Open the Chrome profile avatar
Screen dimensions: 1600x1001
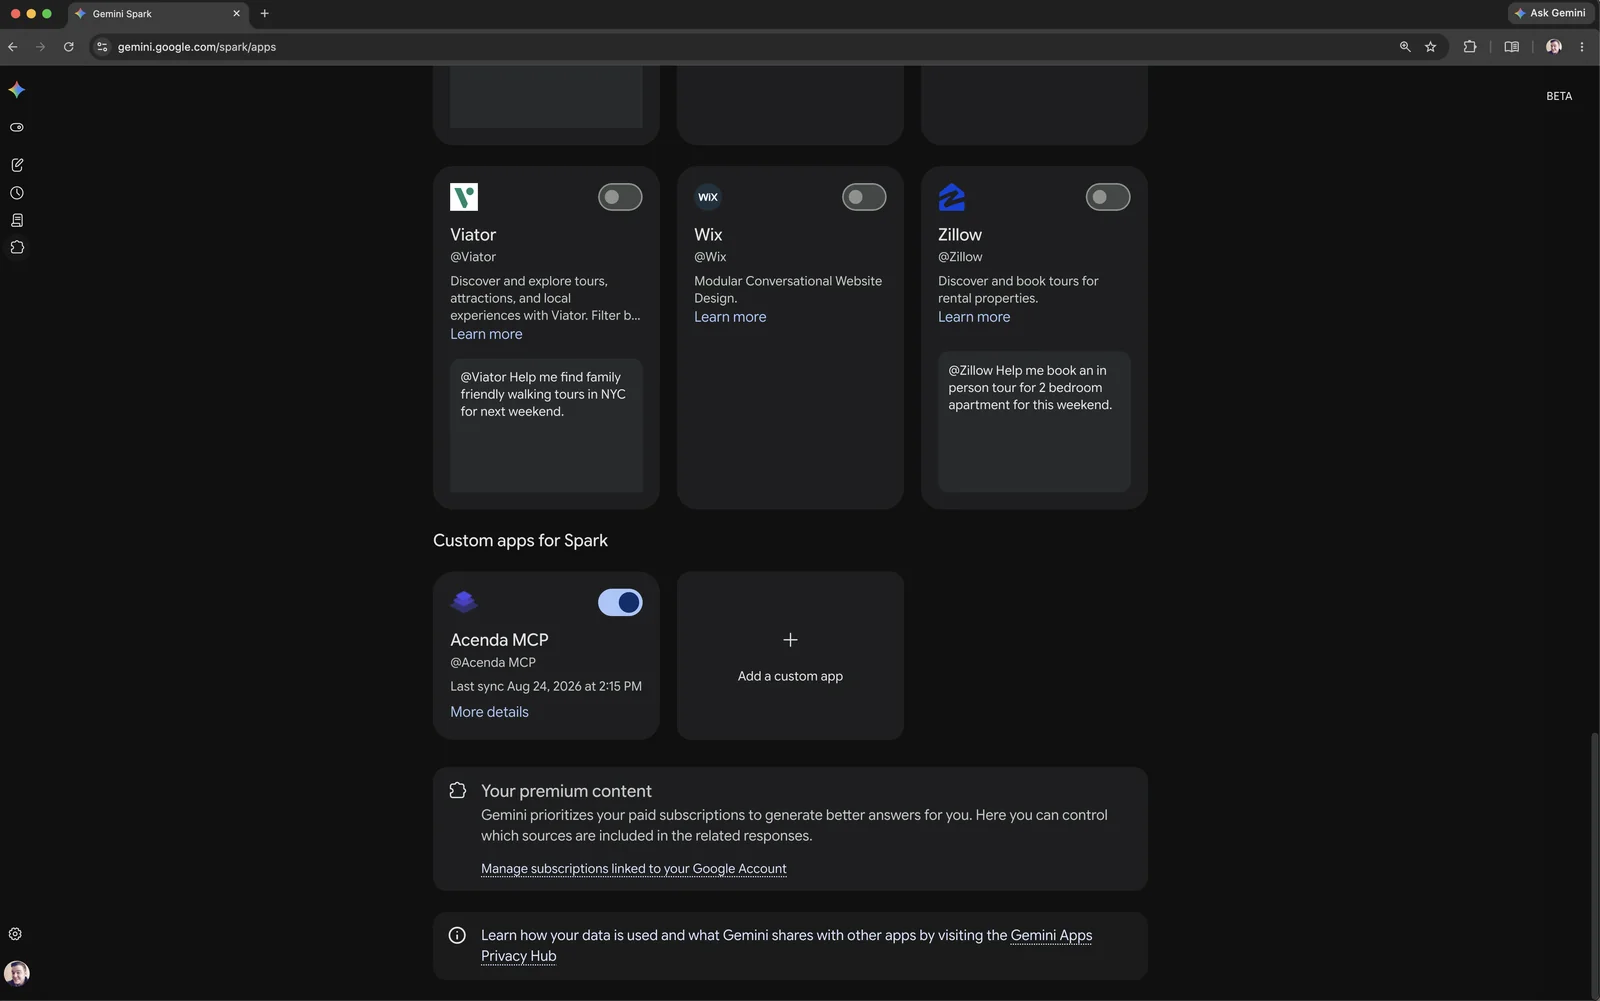tap(1554, 47)
